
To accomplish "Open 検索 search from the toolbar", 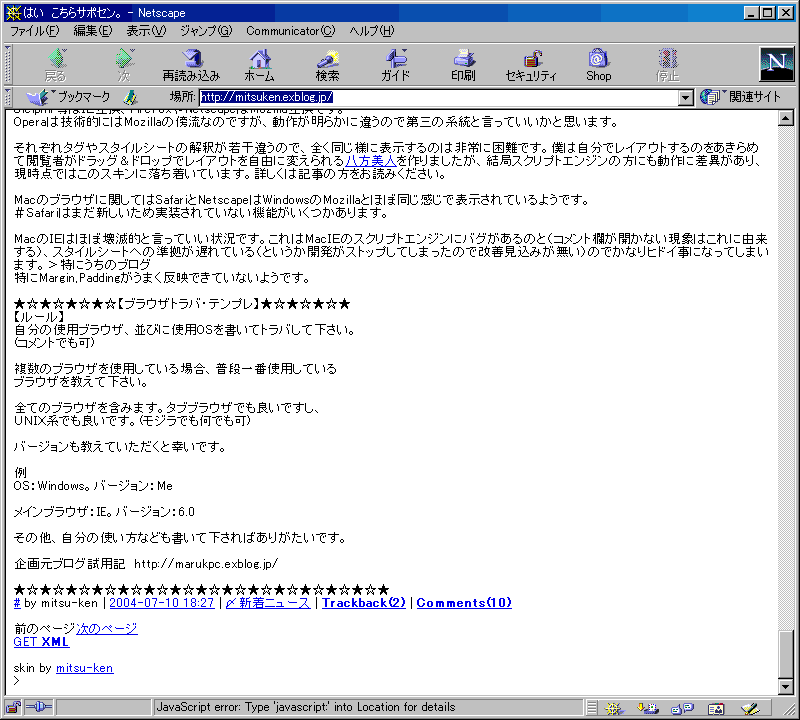I will pos(328,65).
